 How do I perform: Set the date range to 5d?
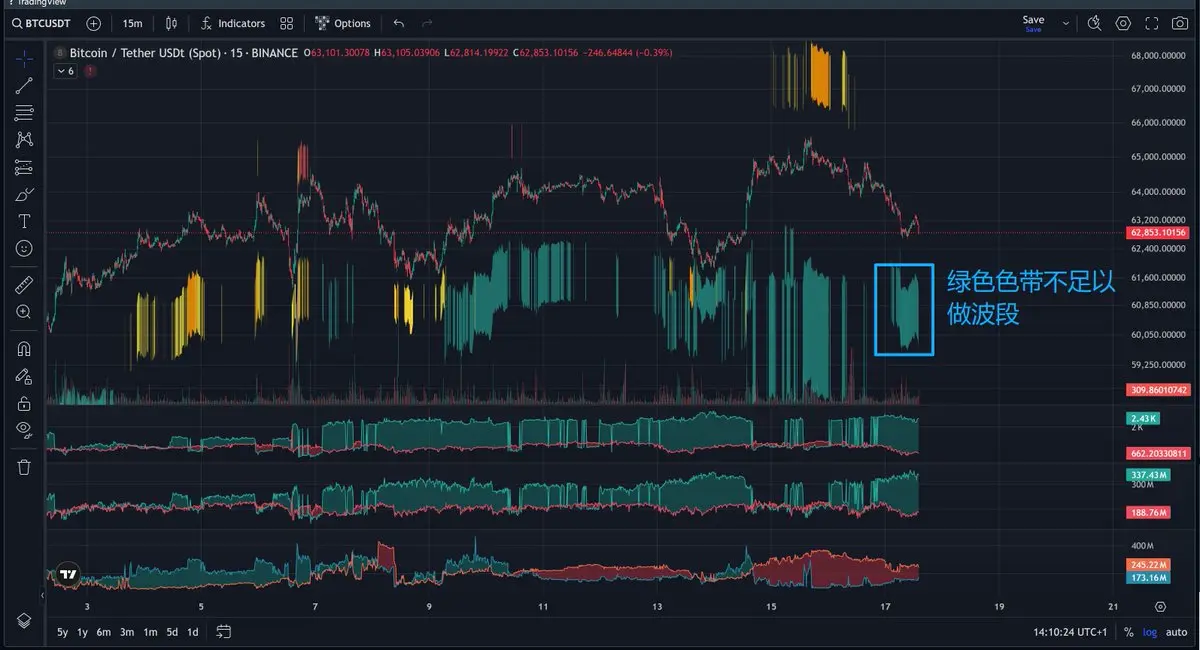coord(172,632)
